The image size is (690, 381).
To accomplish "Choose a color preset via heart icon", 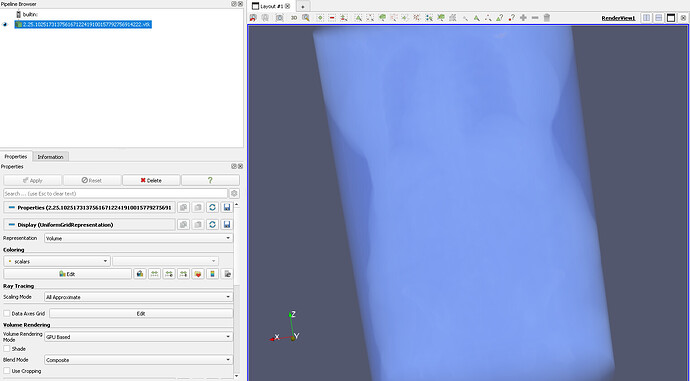I will [198, 274].
